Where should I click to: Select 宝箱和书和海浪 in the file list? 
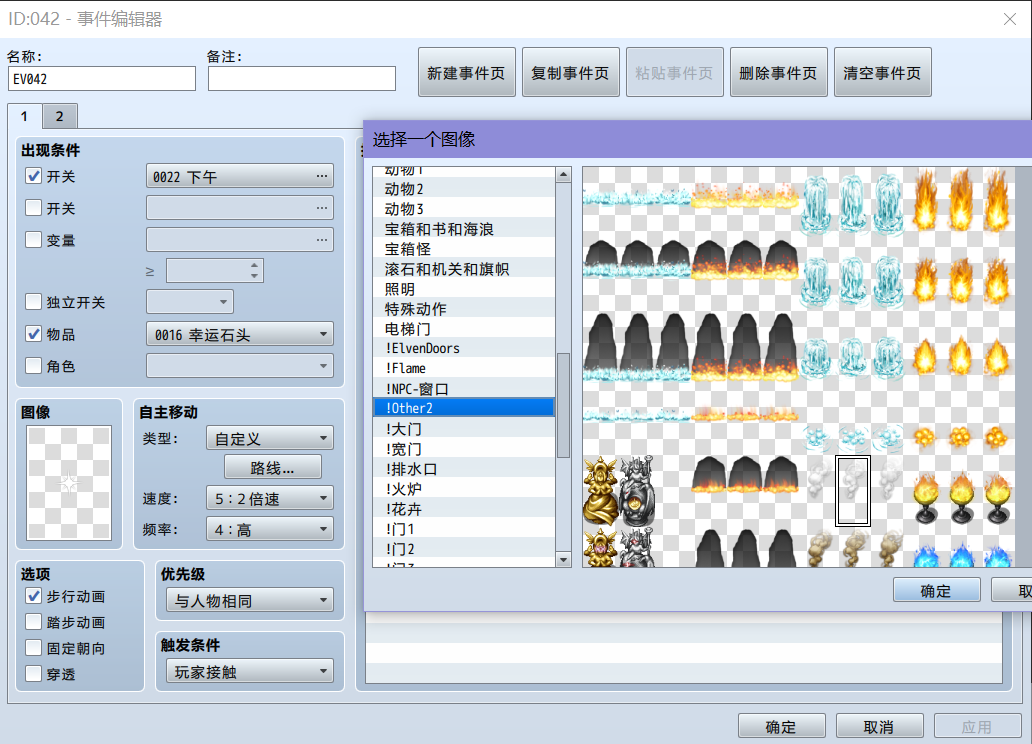pos(464,228)
